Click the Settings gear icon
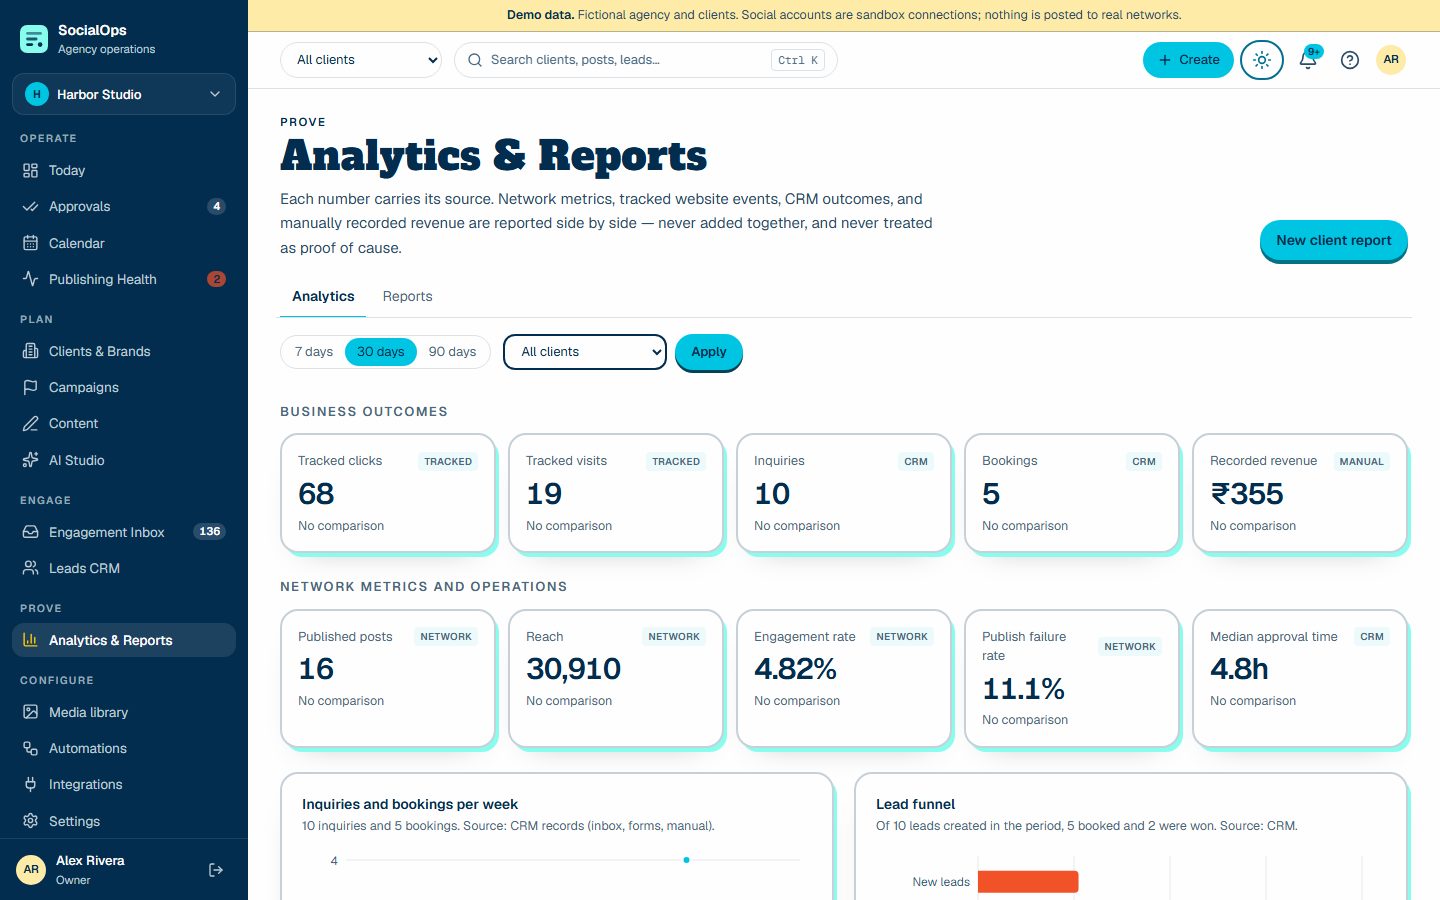Viewport: 1440px width, 900px height. point(31,821)
